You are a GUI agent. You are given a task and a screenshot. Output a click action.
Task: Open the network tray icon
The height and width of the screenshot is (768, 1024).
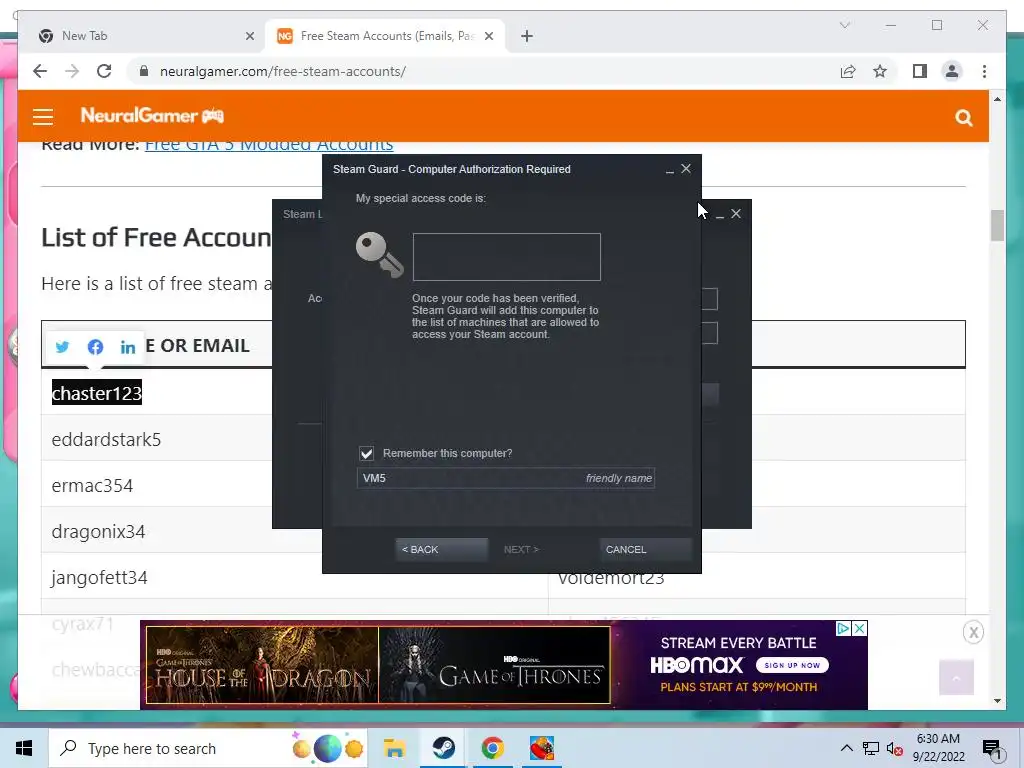pos(871,748)
